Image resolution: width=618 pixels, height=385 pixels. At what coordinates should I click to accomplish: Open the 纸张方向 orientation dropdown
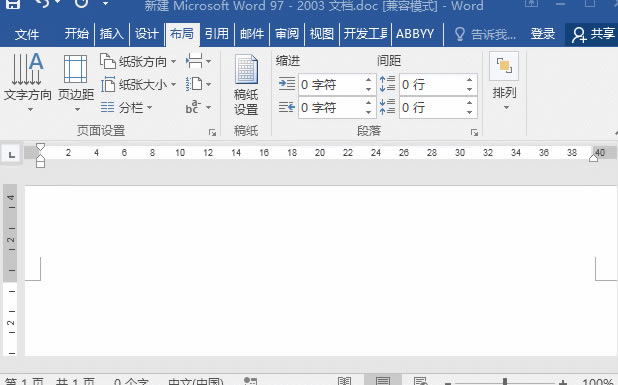pyautogui.click(x=138, y=61)
